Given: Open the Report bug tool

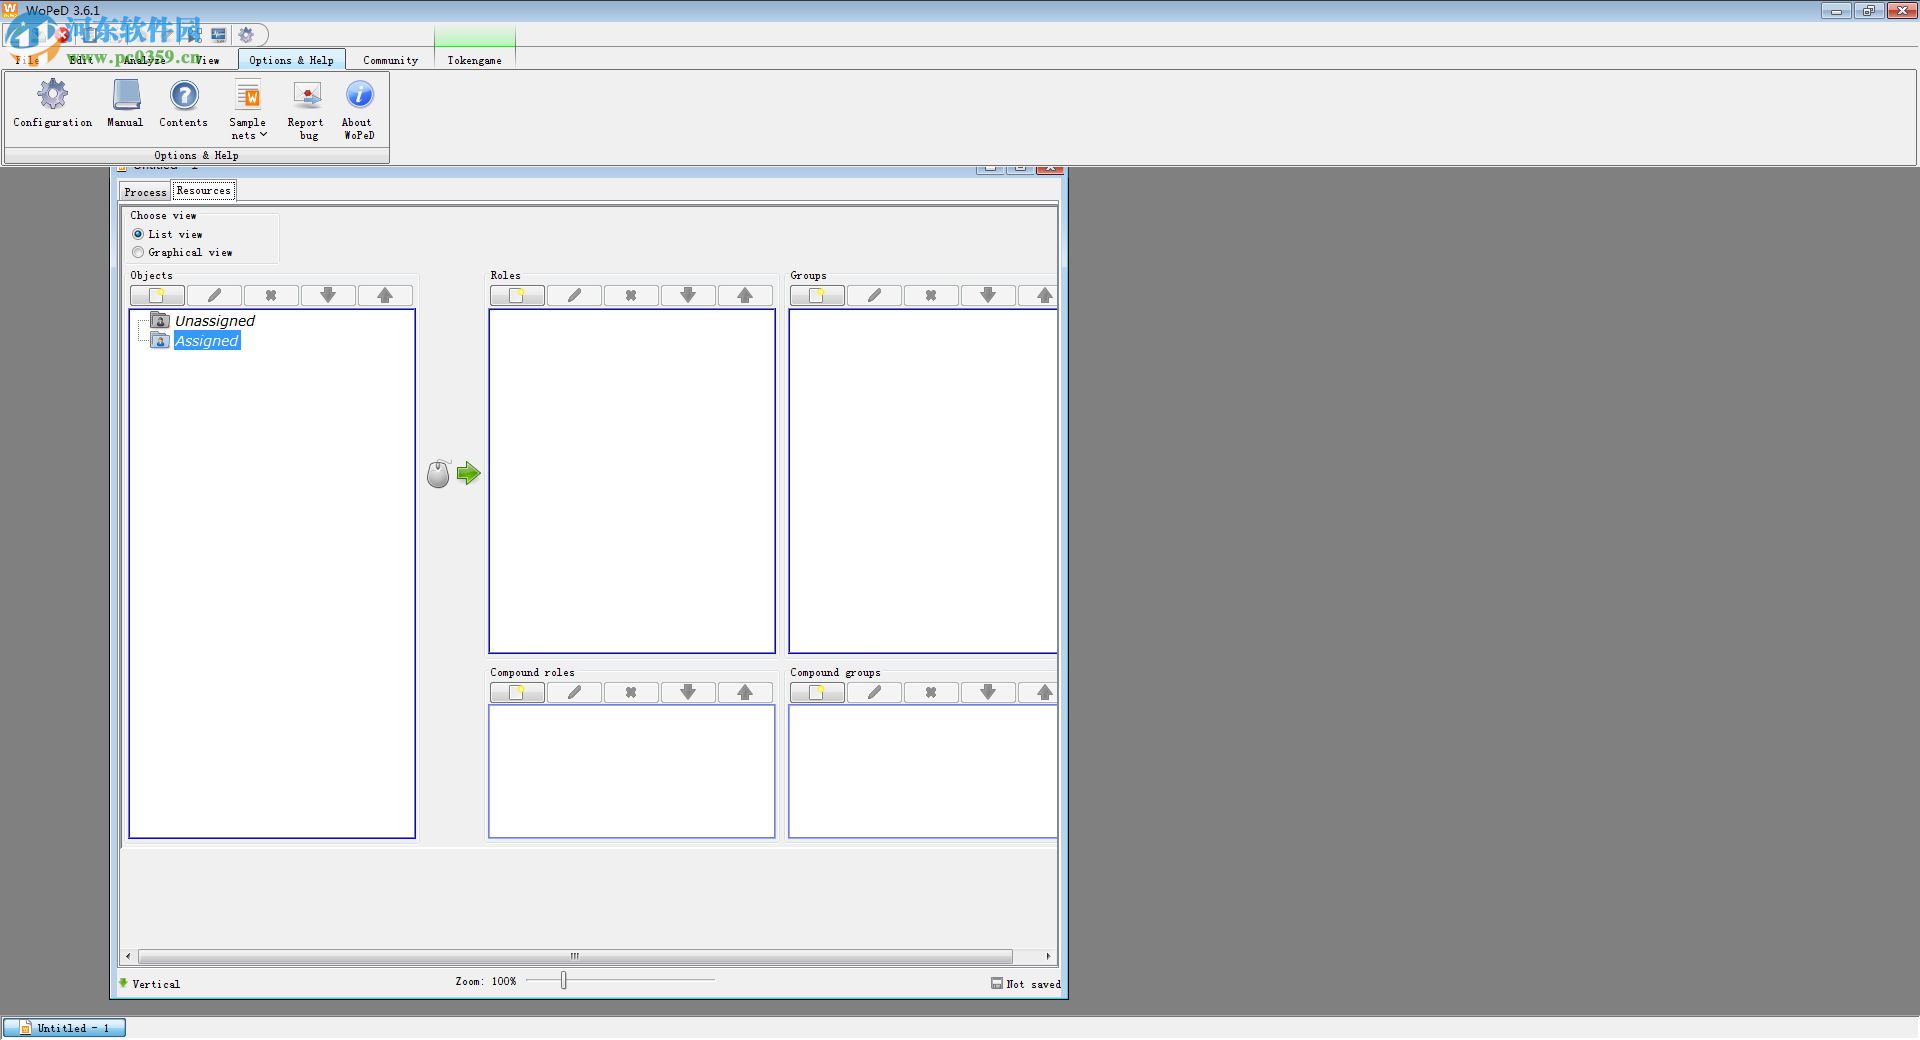Looking at the screenshot, I should 306,110.
